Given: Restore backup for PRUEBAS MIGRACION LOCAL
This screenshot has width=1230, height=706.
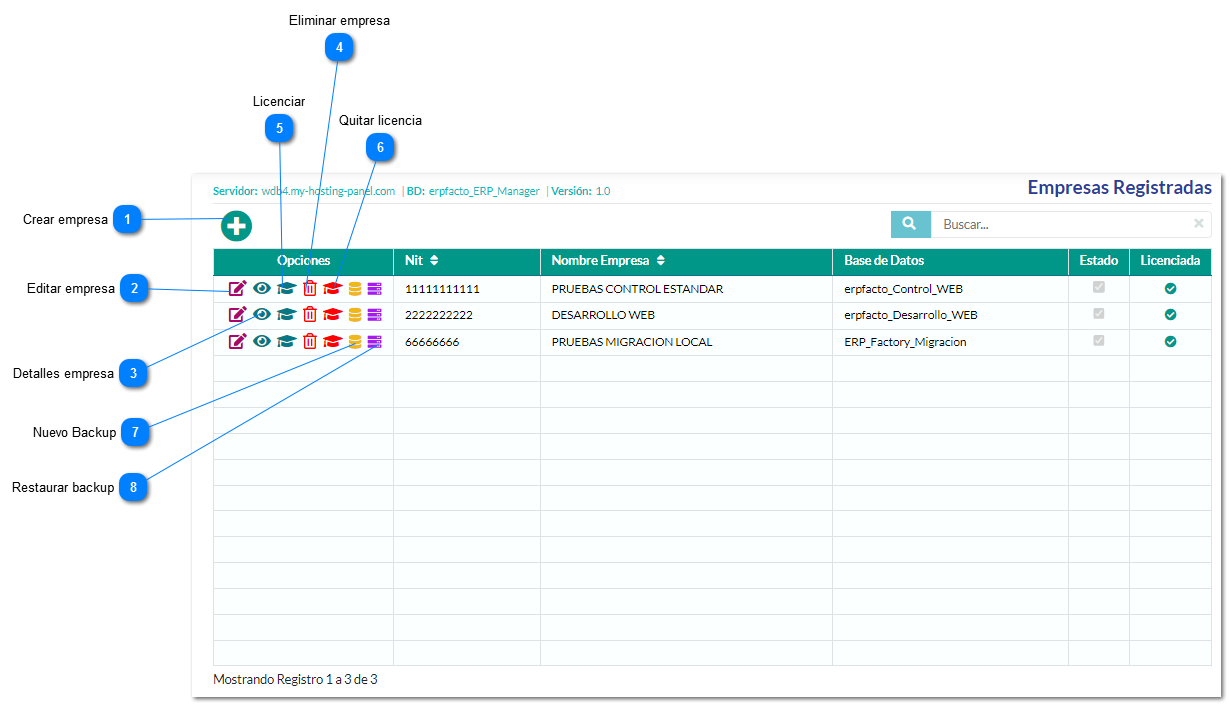Looking at the screenshot, I should (x=374, y=341).
